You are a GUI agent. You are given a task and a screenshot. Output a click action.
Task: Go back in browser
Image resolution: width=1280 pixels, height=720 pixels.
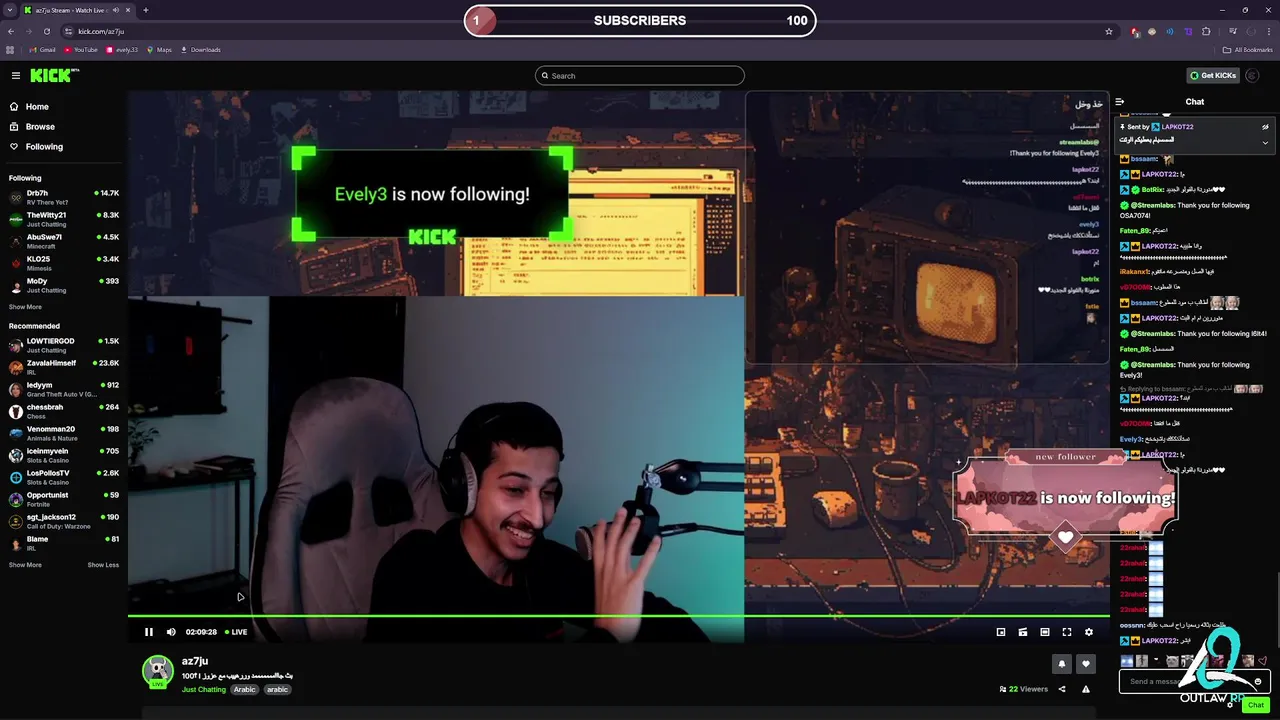[10, 31]
